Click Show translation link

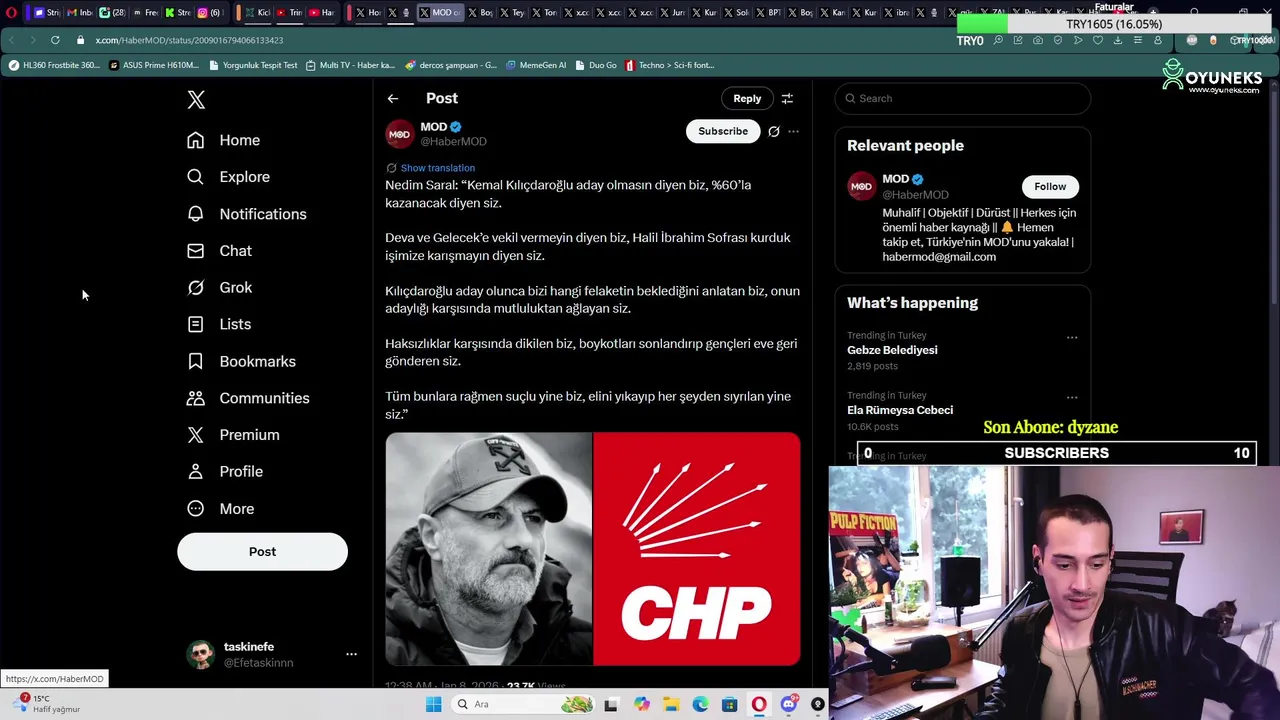[437, 168]
